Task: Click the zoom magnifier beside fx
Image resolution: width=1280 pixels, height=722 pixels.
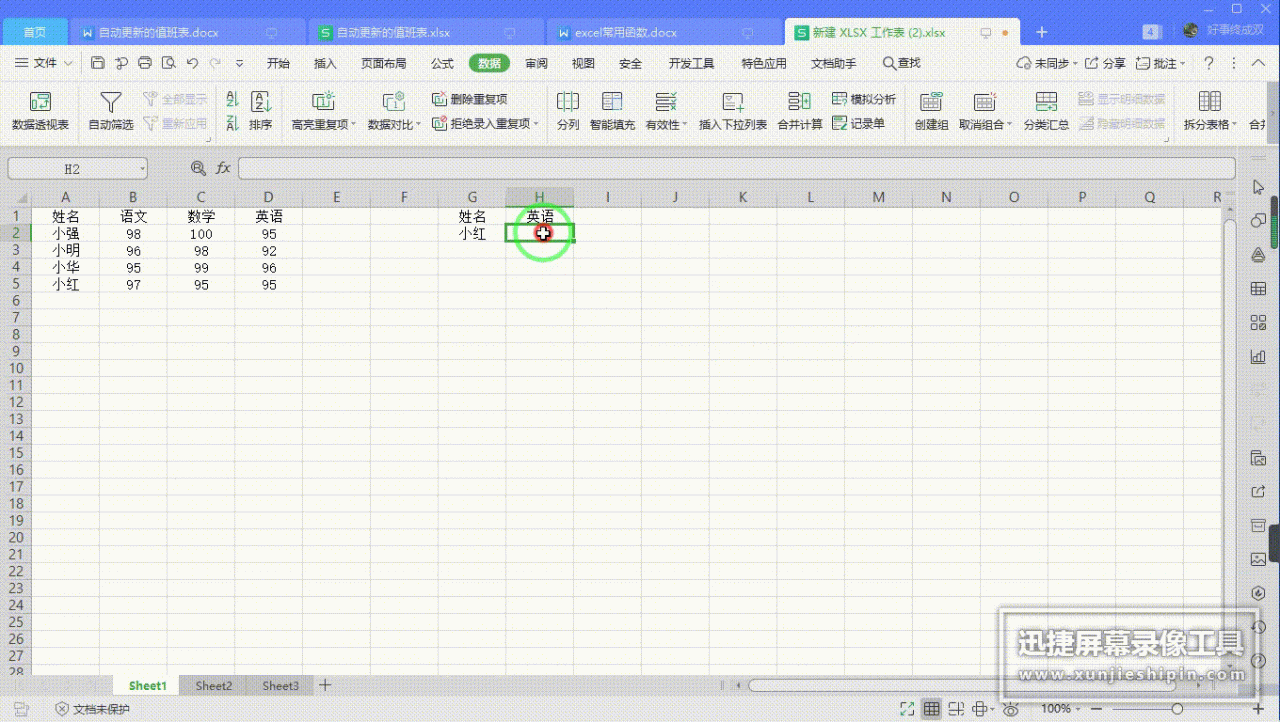Action: click(198, 168)
